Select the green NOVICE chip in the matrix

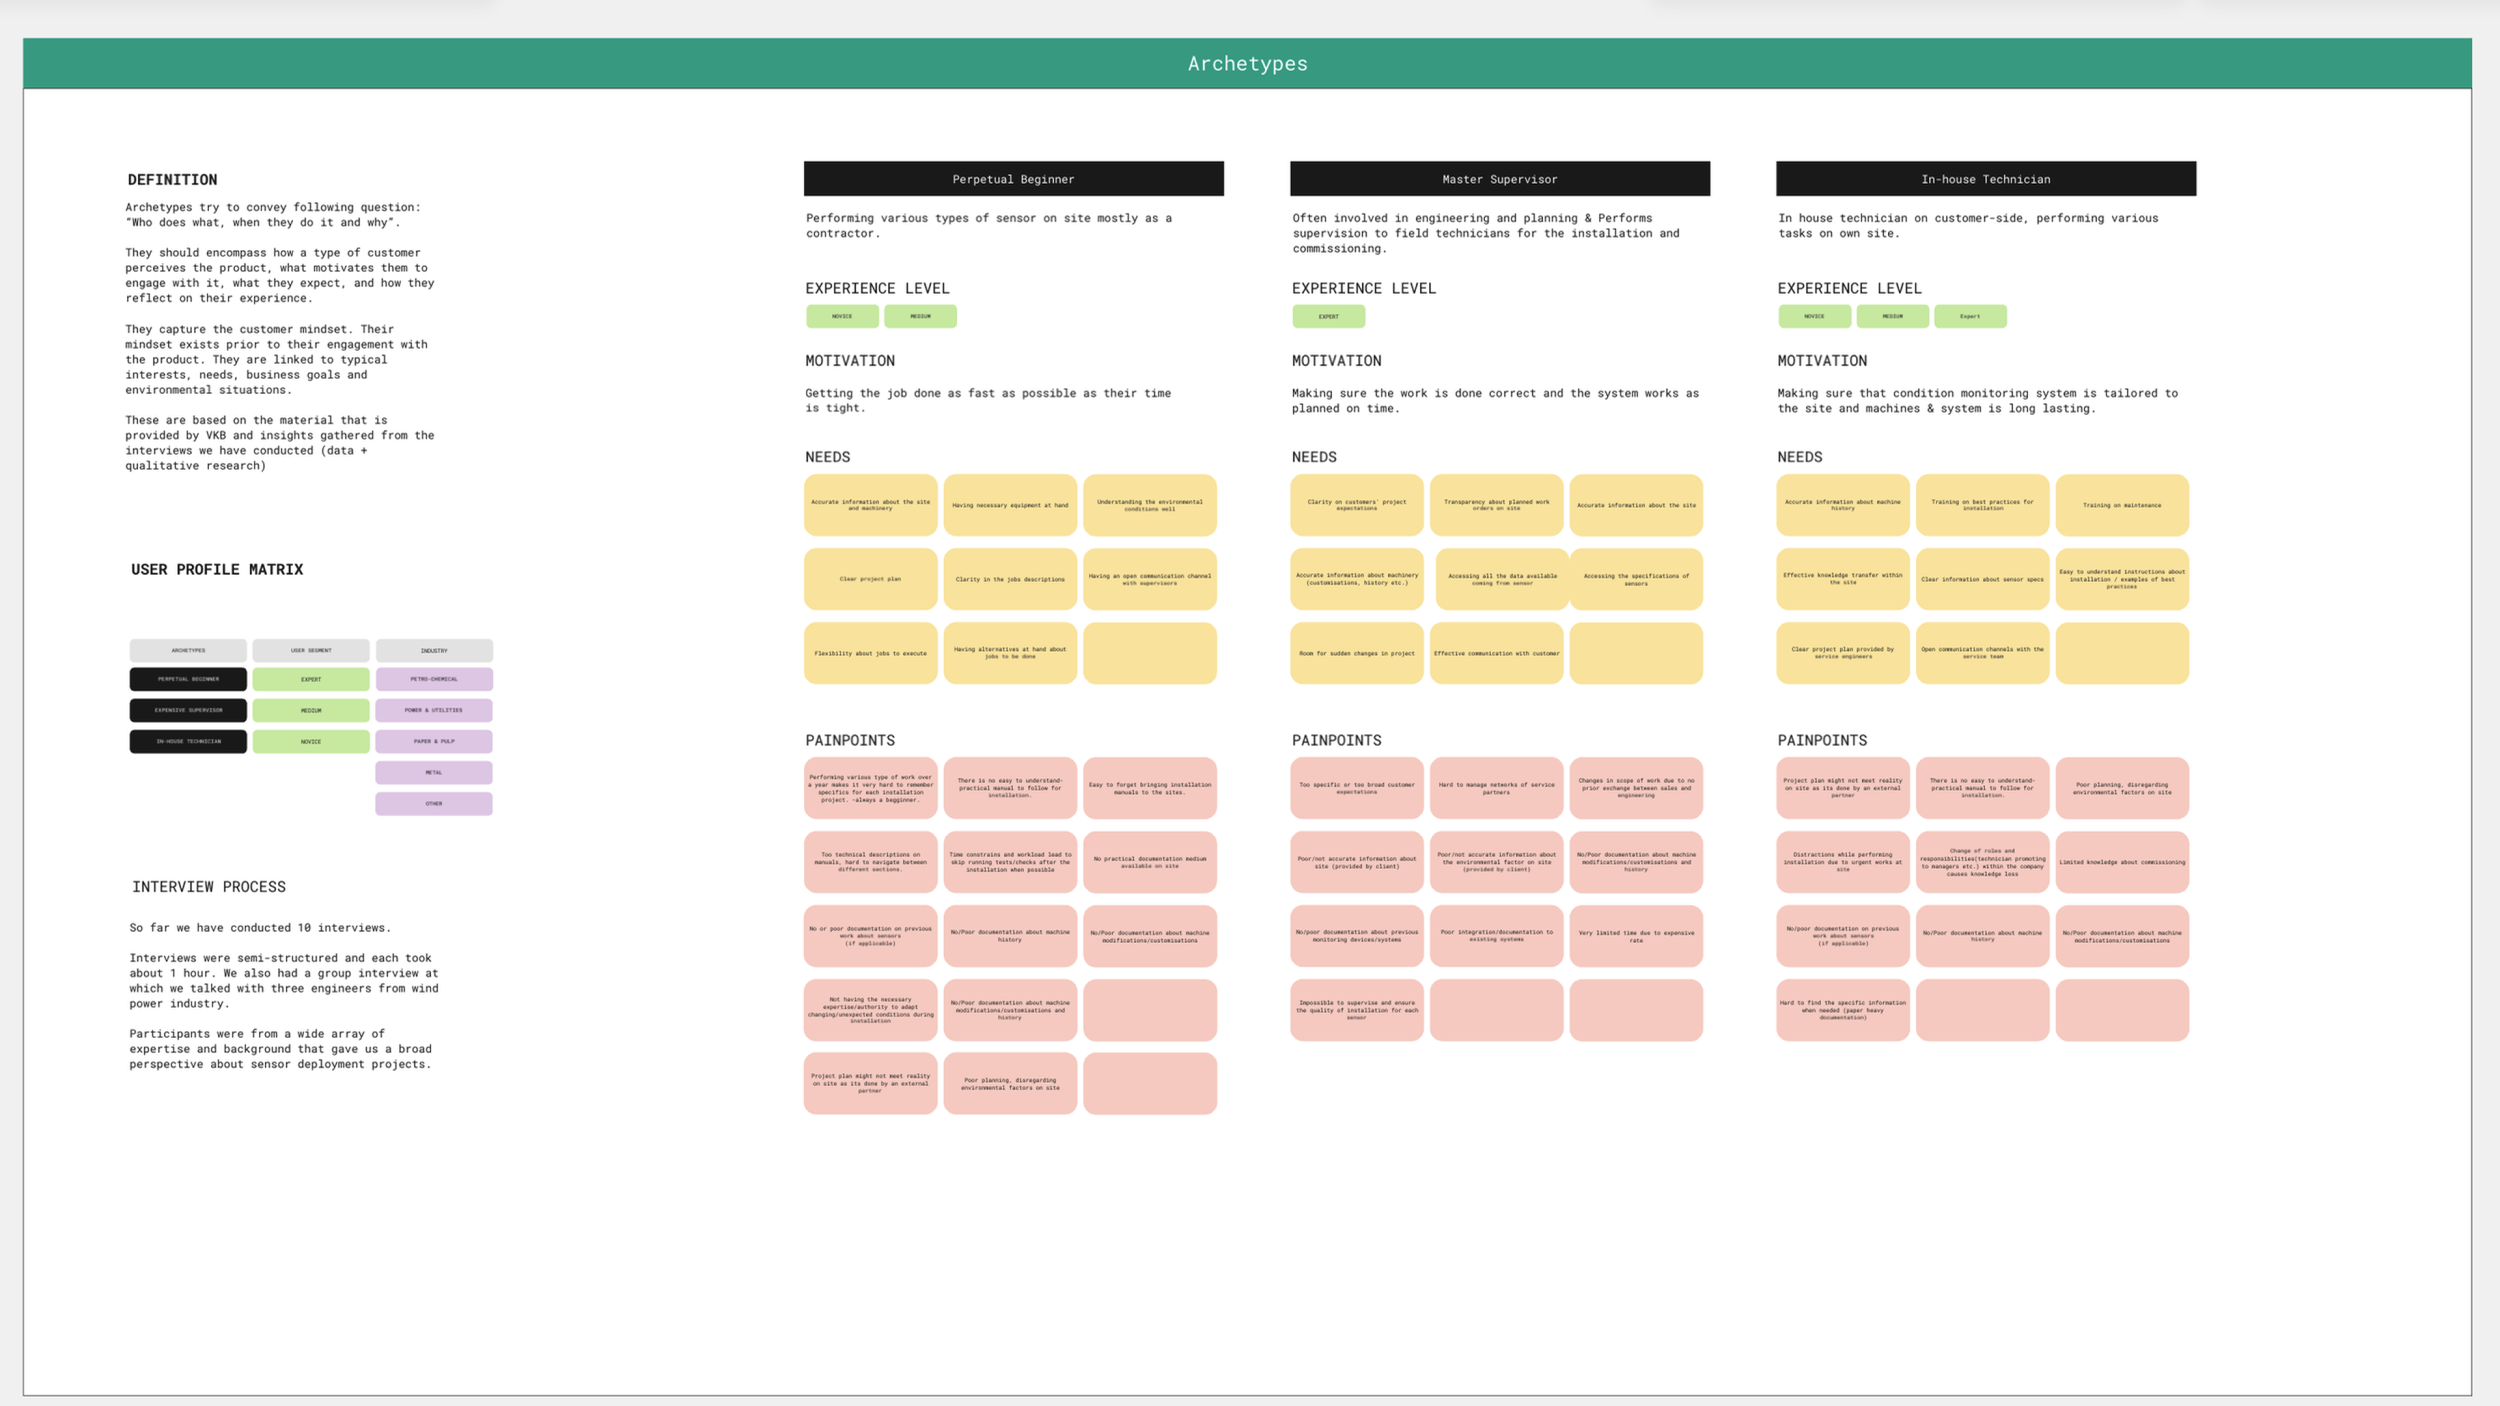311,741
